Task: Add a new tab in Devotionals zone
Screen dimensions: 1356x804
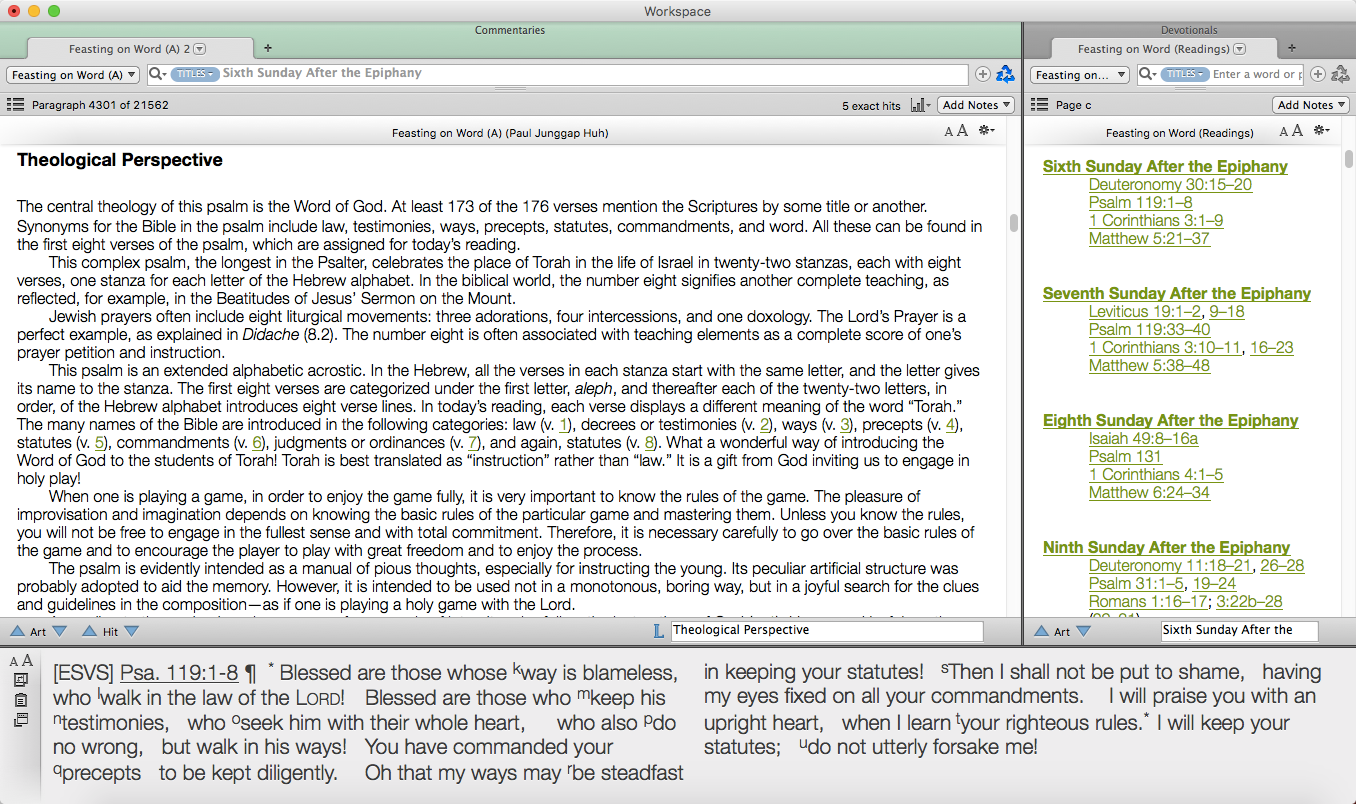Action: tap(1291, 48)
